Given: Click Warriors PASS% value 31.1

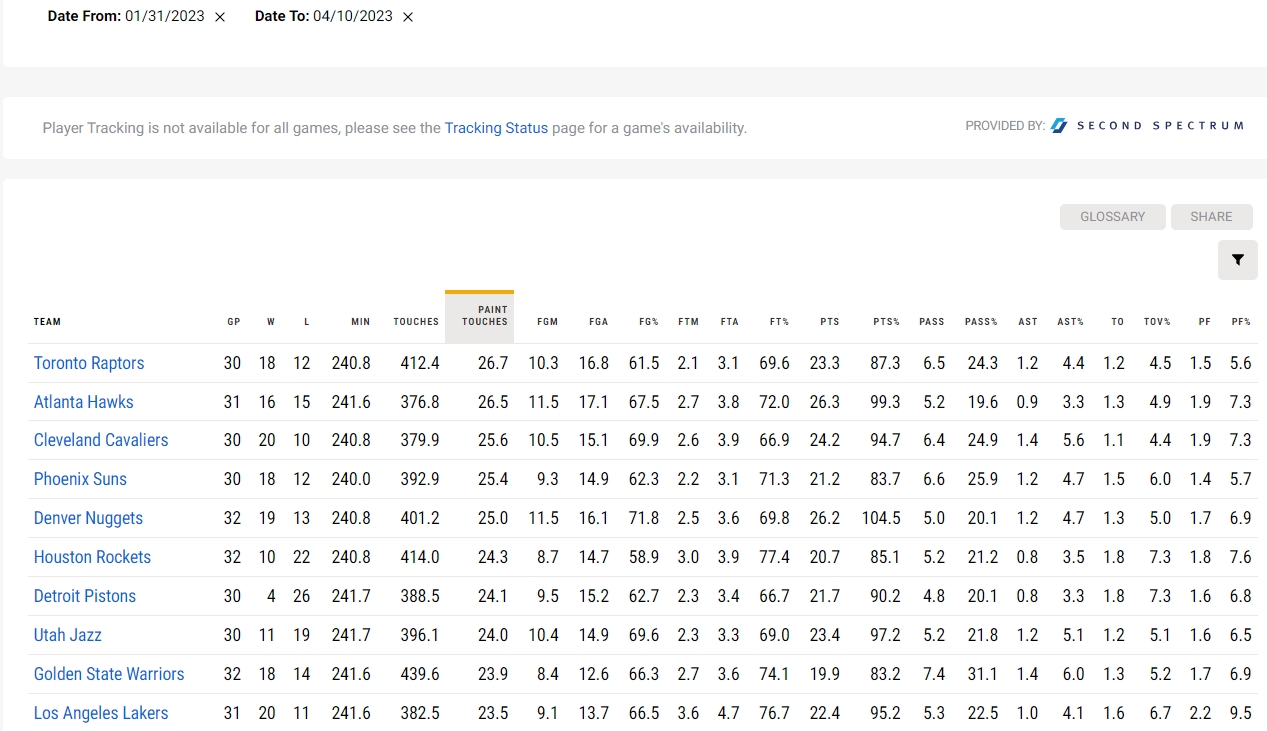Looking at the screenshot, I should pyautogui.click(x=982, y=674).
